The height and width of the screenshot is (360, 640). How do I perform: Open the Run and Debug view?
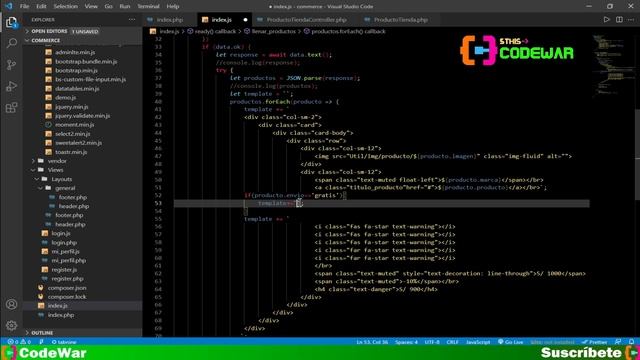(11, 86)
